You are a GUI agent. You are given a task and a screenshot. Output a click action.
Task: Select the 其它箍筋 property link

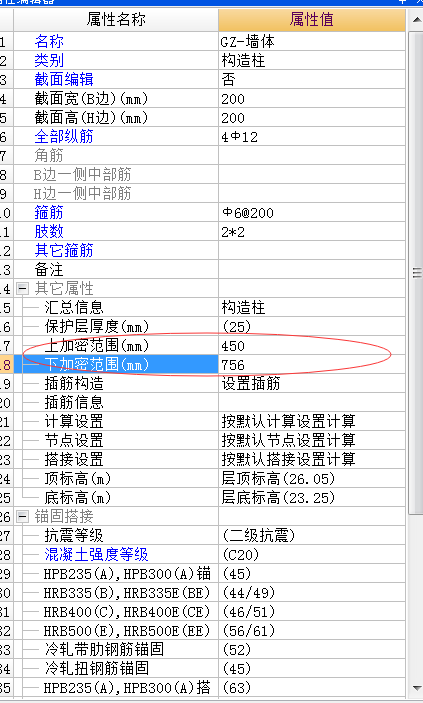(64, 250)
